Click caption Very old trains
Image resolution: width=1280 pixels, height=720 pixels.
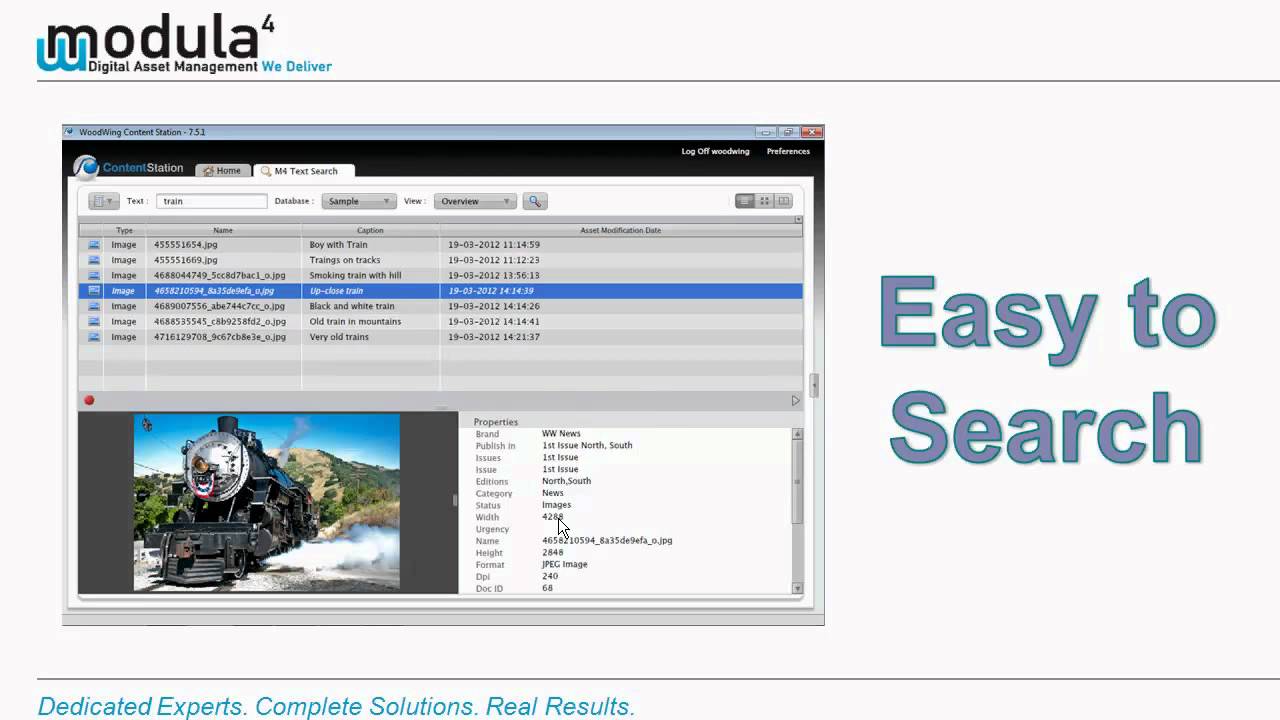click(x=339, y=337)
